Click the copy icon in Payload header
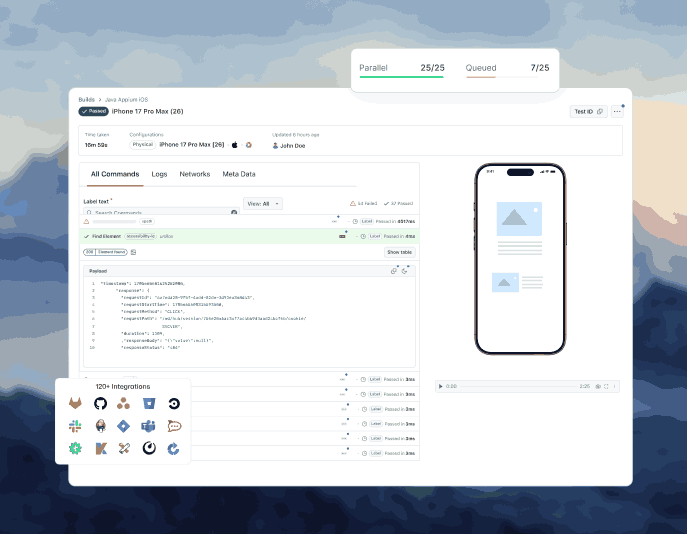Image resolution: width=687 pixels, height=534 pixels. point(393,271)
